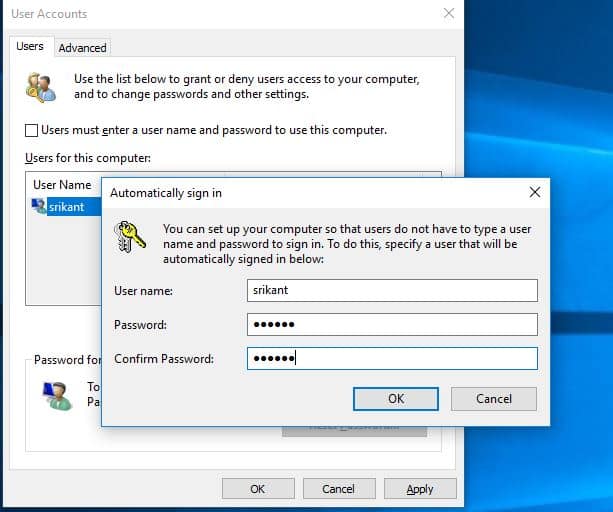
Task: Focus the Confirm Password input field
Action: 392,358
